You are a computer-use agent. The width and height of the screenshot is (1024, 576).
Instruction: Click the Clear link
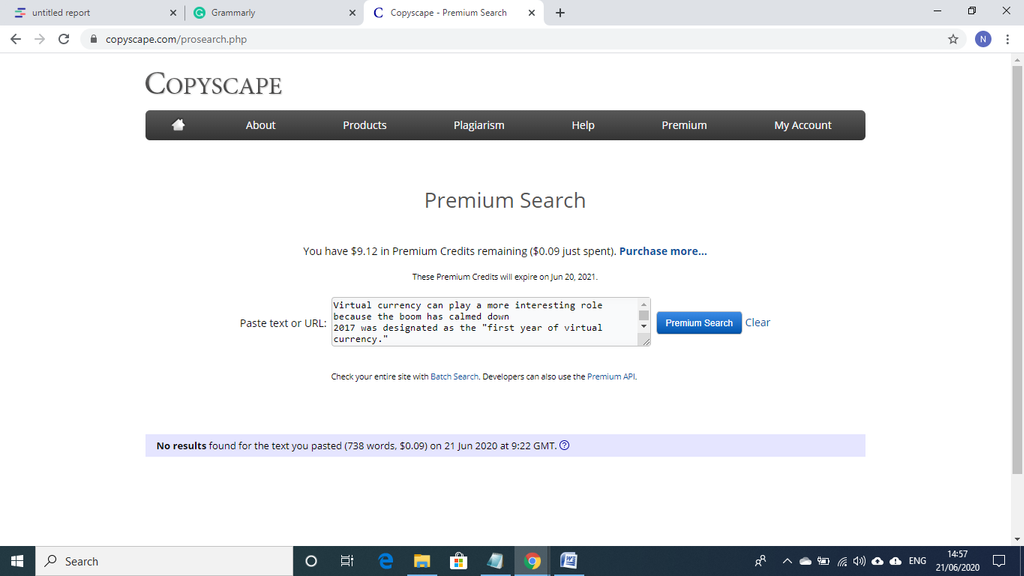[758, 322]
